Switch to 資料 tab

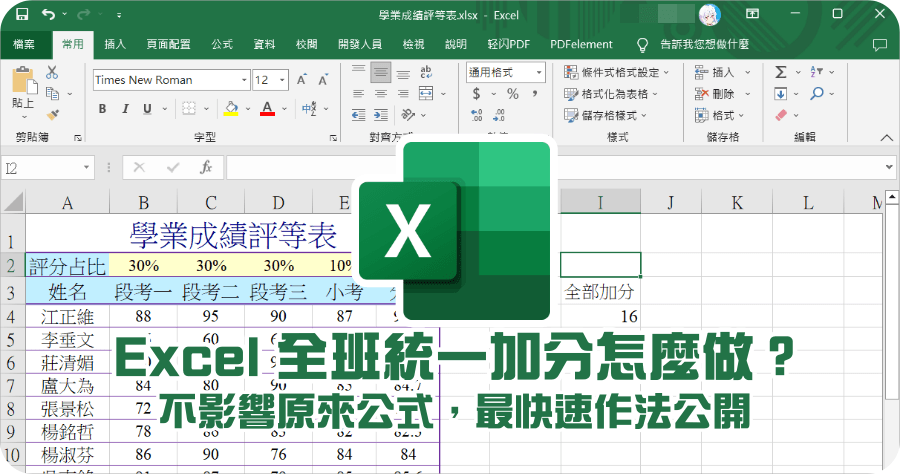(x=264, y=44)
